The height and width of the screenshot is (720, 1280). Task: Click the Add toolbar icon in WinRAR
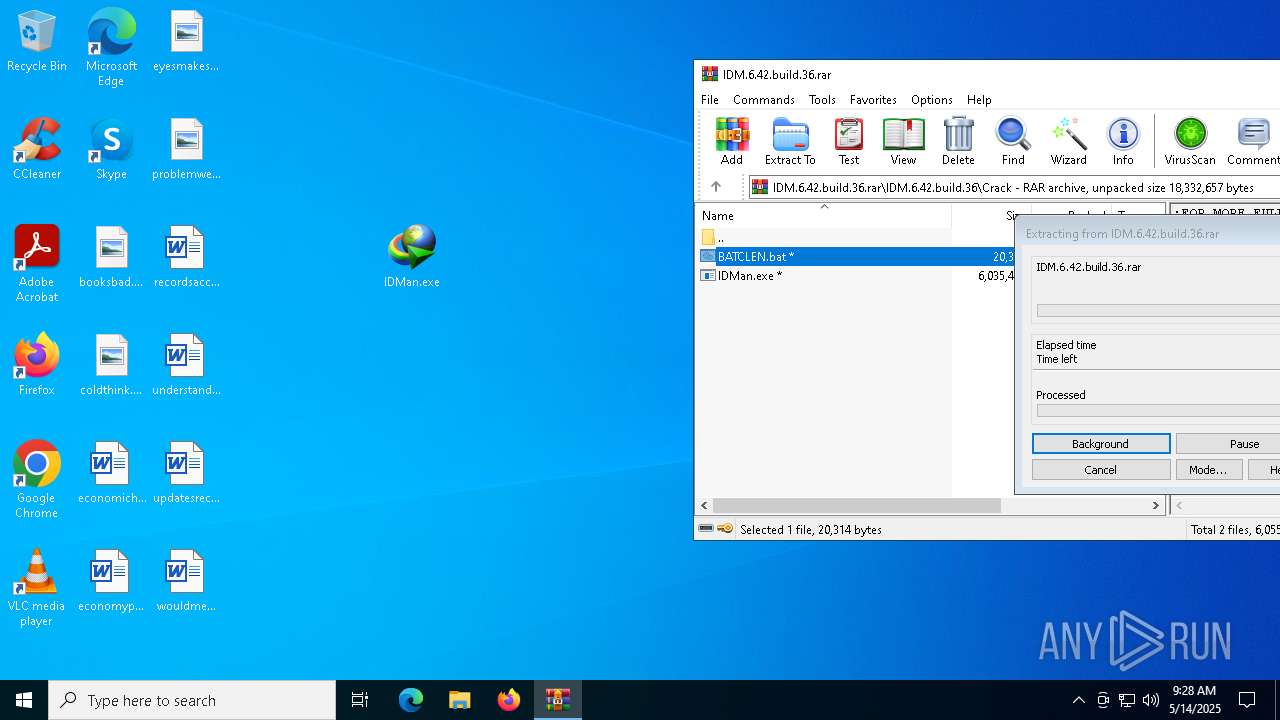coord(732,141)
